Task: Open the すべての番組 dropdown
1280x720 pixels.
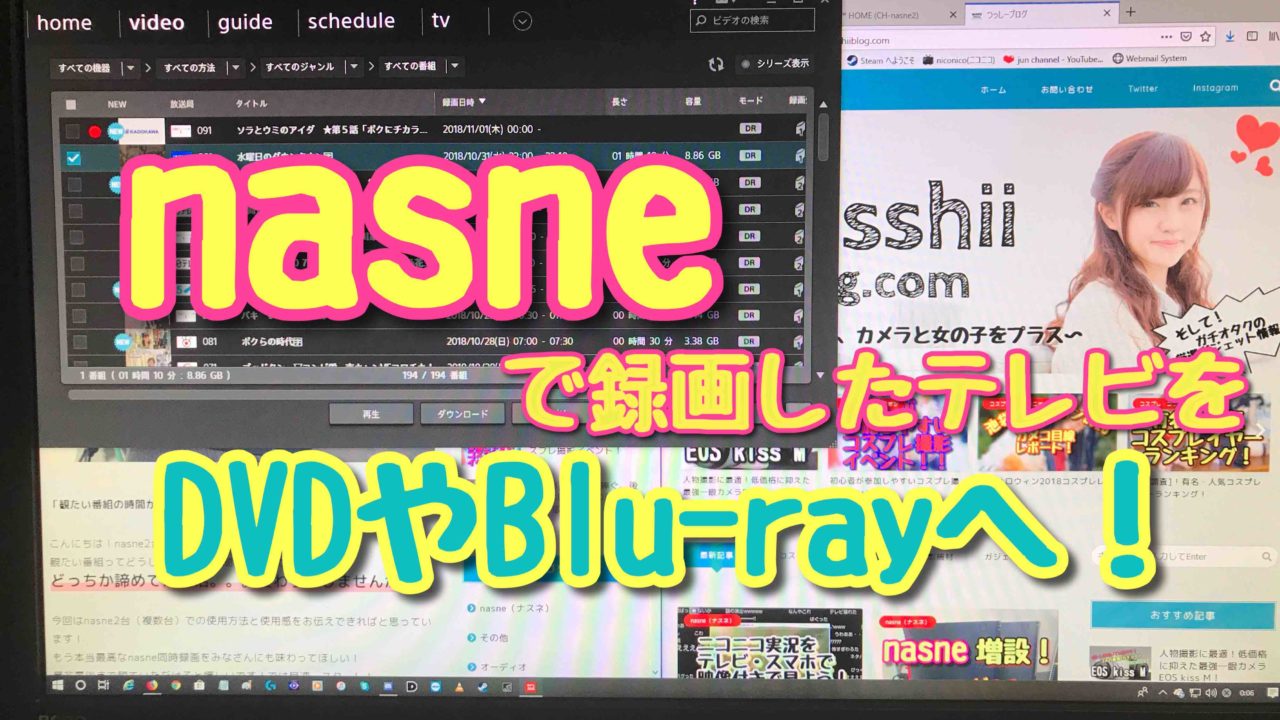Action: pyautogui.click(x=420, y=67)
